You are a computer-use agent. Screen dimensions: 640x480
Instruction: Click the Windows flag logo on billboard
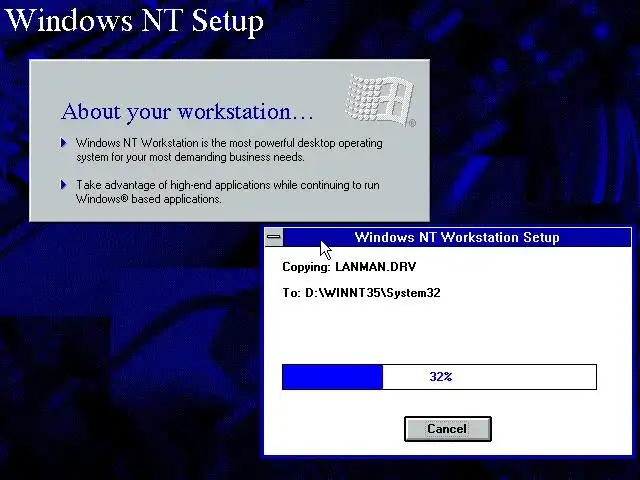(x=379, y=99)
